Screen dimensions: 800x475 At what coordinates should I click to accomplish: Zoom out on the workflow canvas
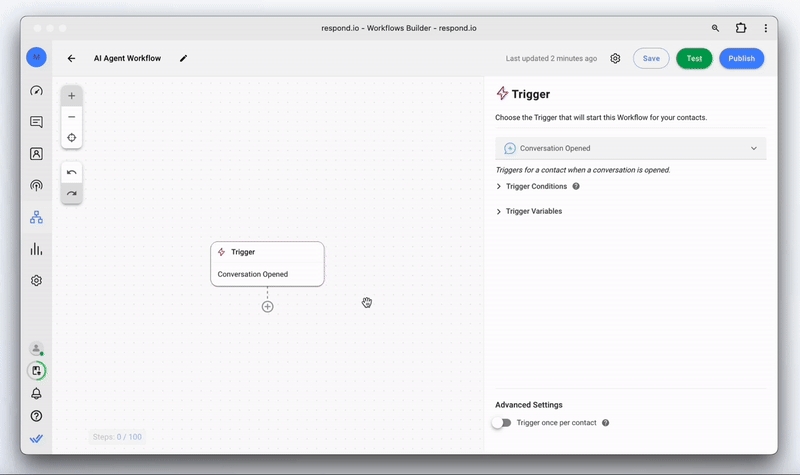coord(71,117)
